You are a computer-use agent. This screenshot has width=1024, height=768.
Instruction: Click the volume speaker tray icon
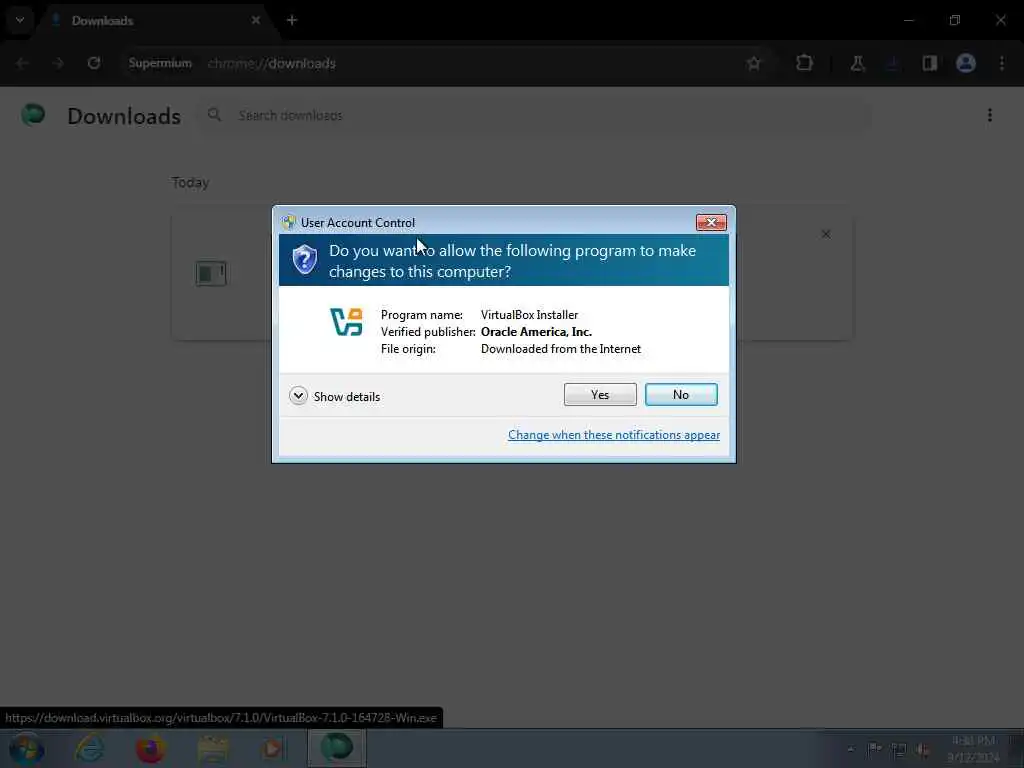[x=922, y=750]
